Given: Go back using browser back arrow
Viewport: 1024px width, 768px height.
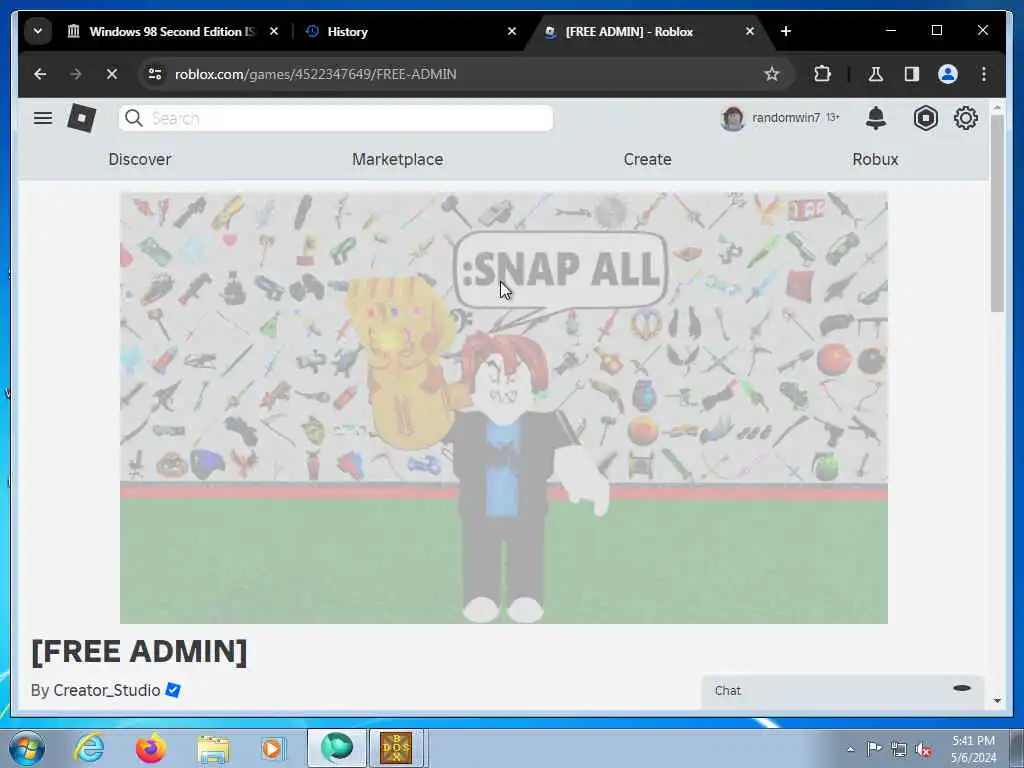Looking at the screenshot, I should coord(40,74).
